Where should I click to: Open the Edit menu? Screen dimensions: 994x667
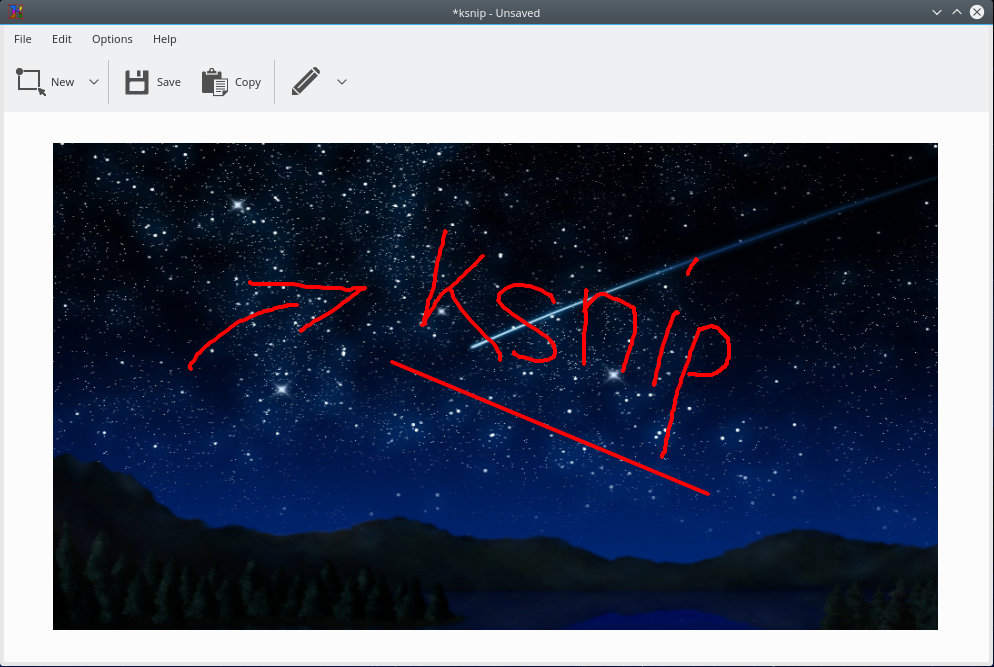(61, 39)
